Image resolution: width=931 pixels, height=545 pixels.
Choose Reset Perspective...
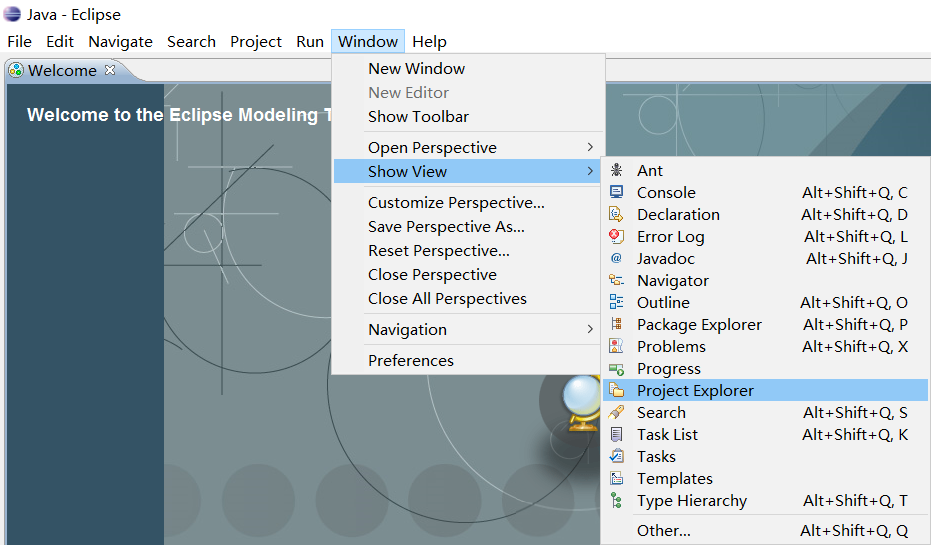[x=468, y=251]
